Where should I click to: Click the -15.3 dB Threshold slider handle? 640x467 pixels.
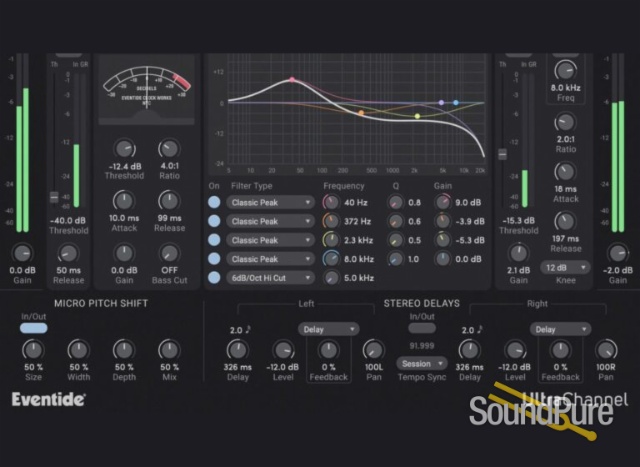[x=502, y=154]
